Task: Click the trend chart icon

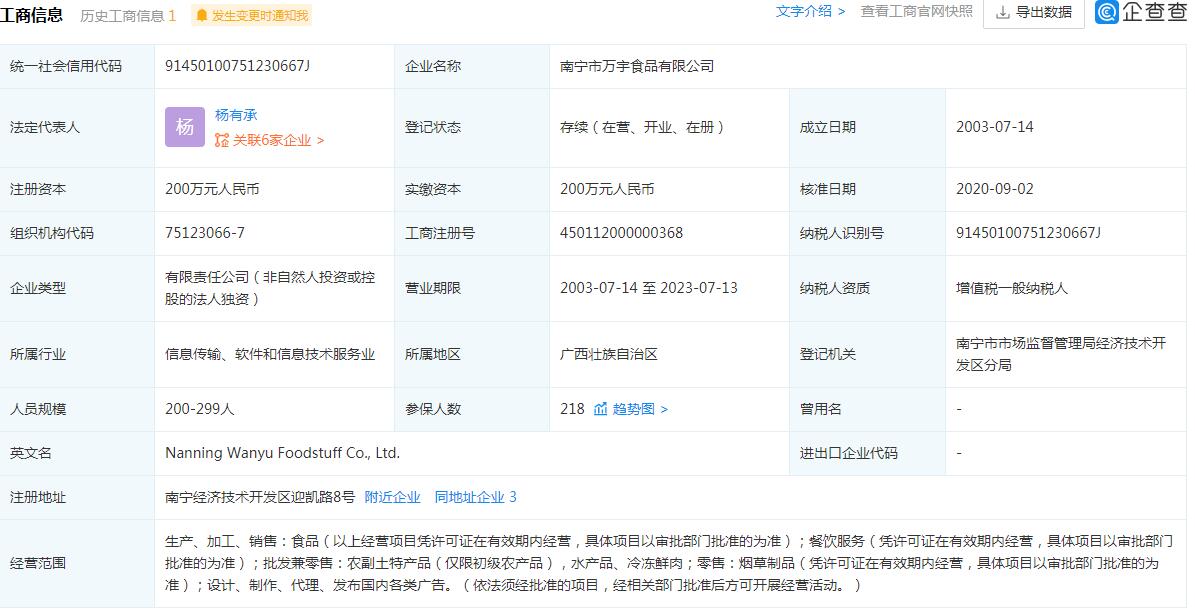Action: point(601,409)
